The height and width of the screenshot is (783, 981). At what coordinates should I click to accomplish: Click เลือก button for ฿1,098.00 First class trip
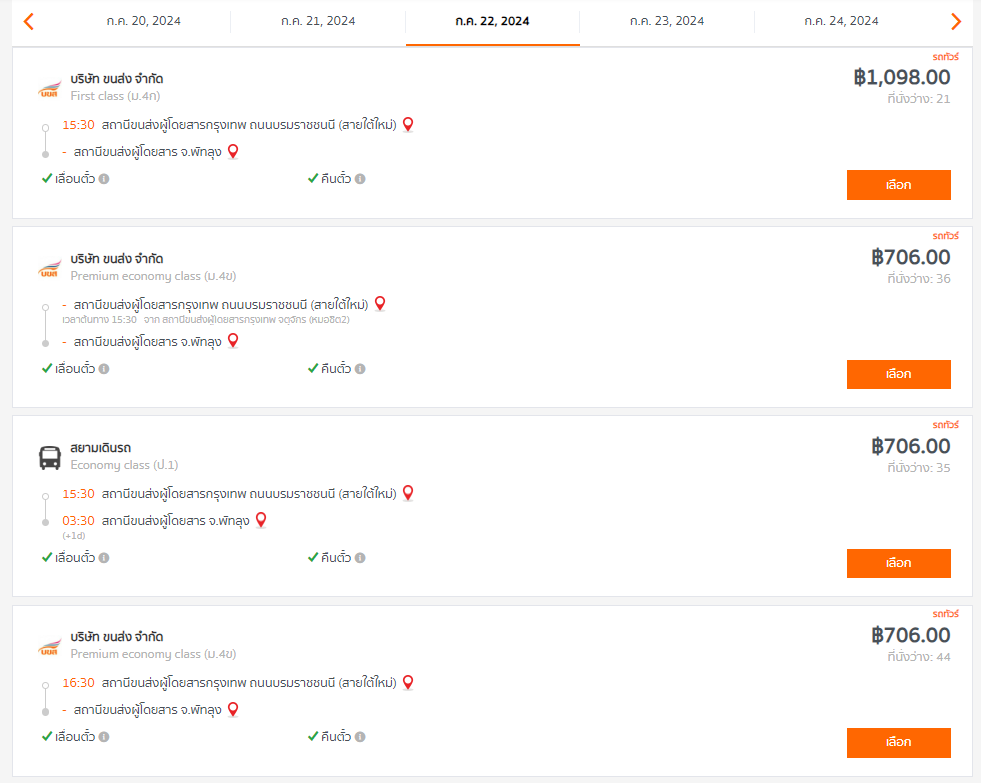point(898,185)
